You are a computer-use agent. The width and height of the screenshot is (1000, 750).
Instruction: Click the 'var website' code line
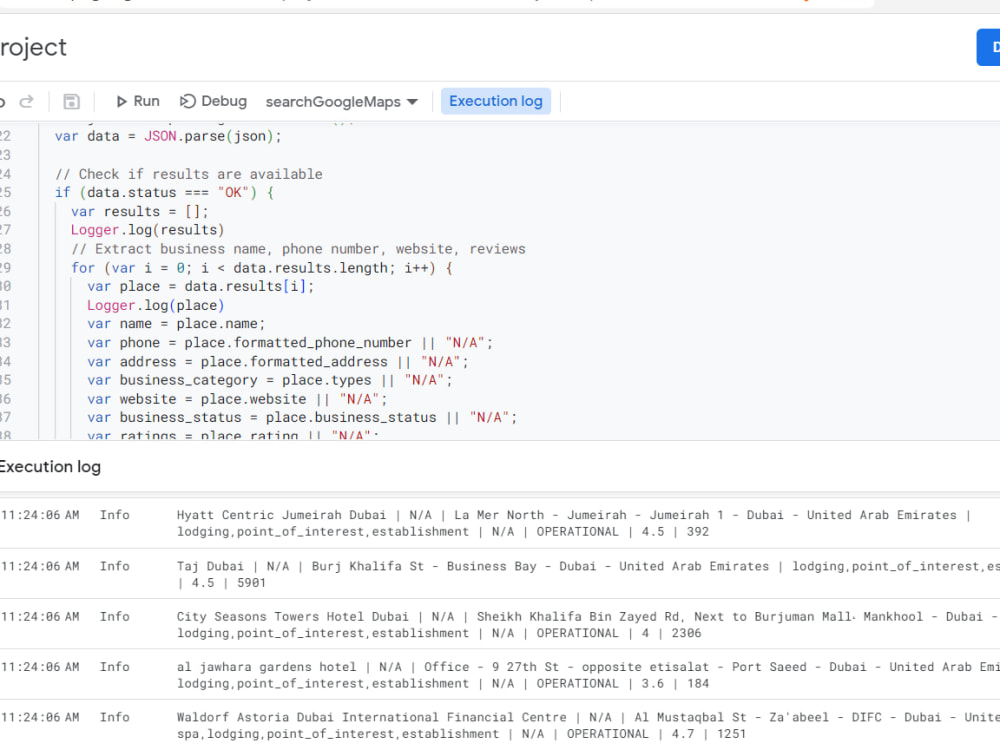pos(237,399)
